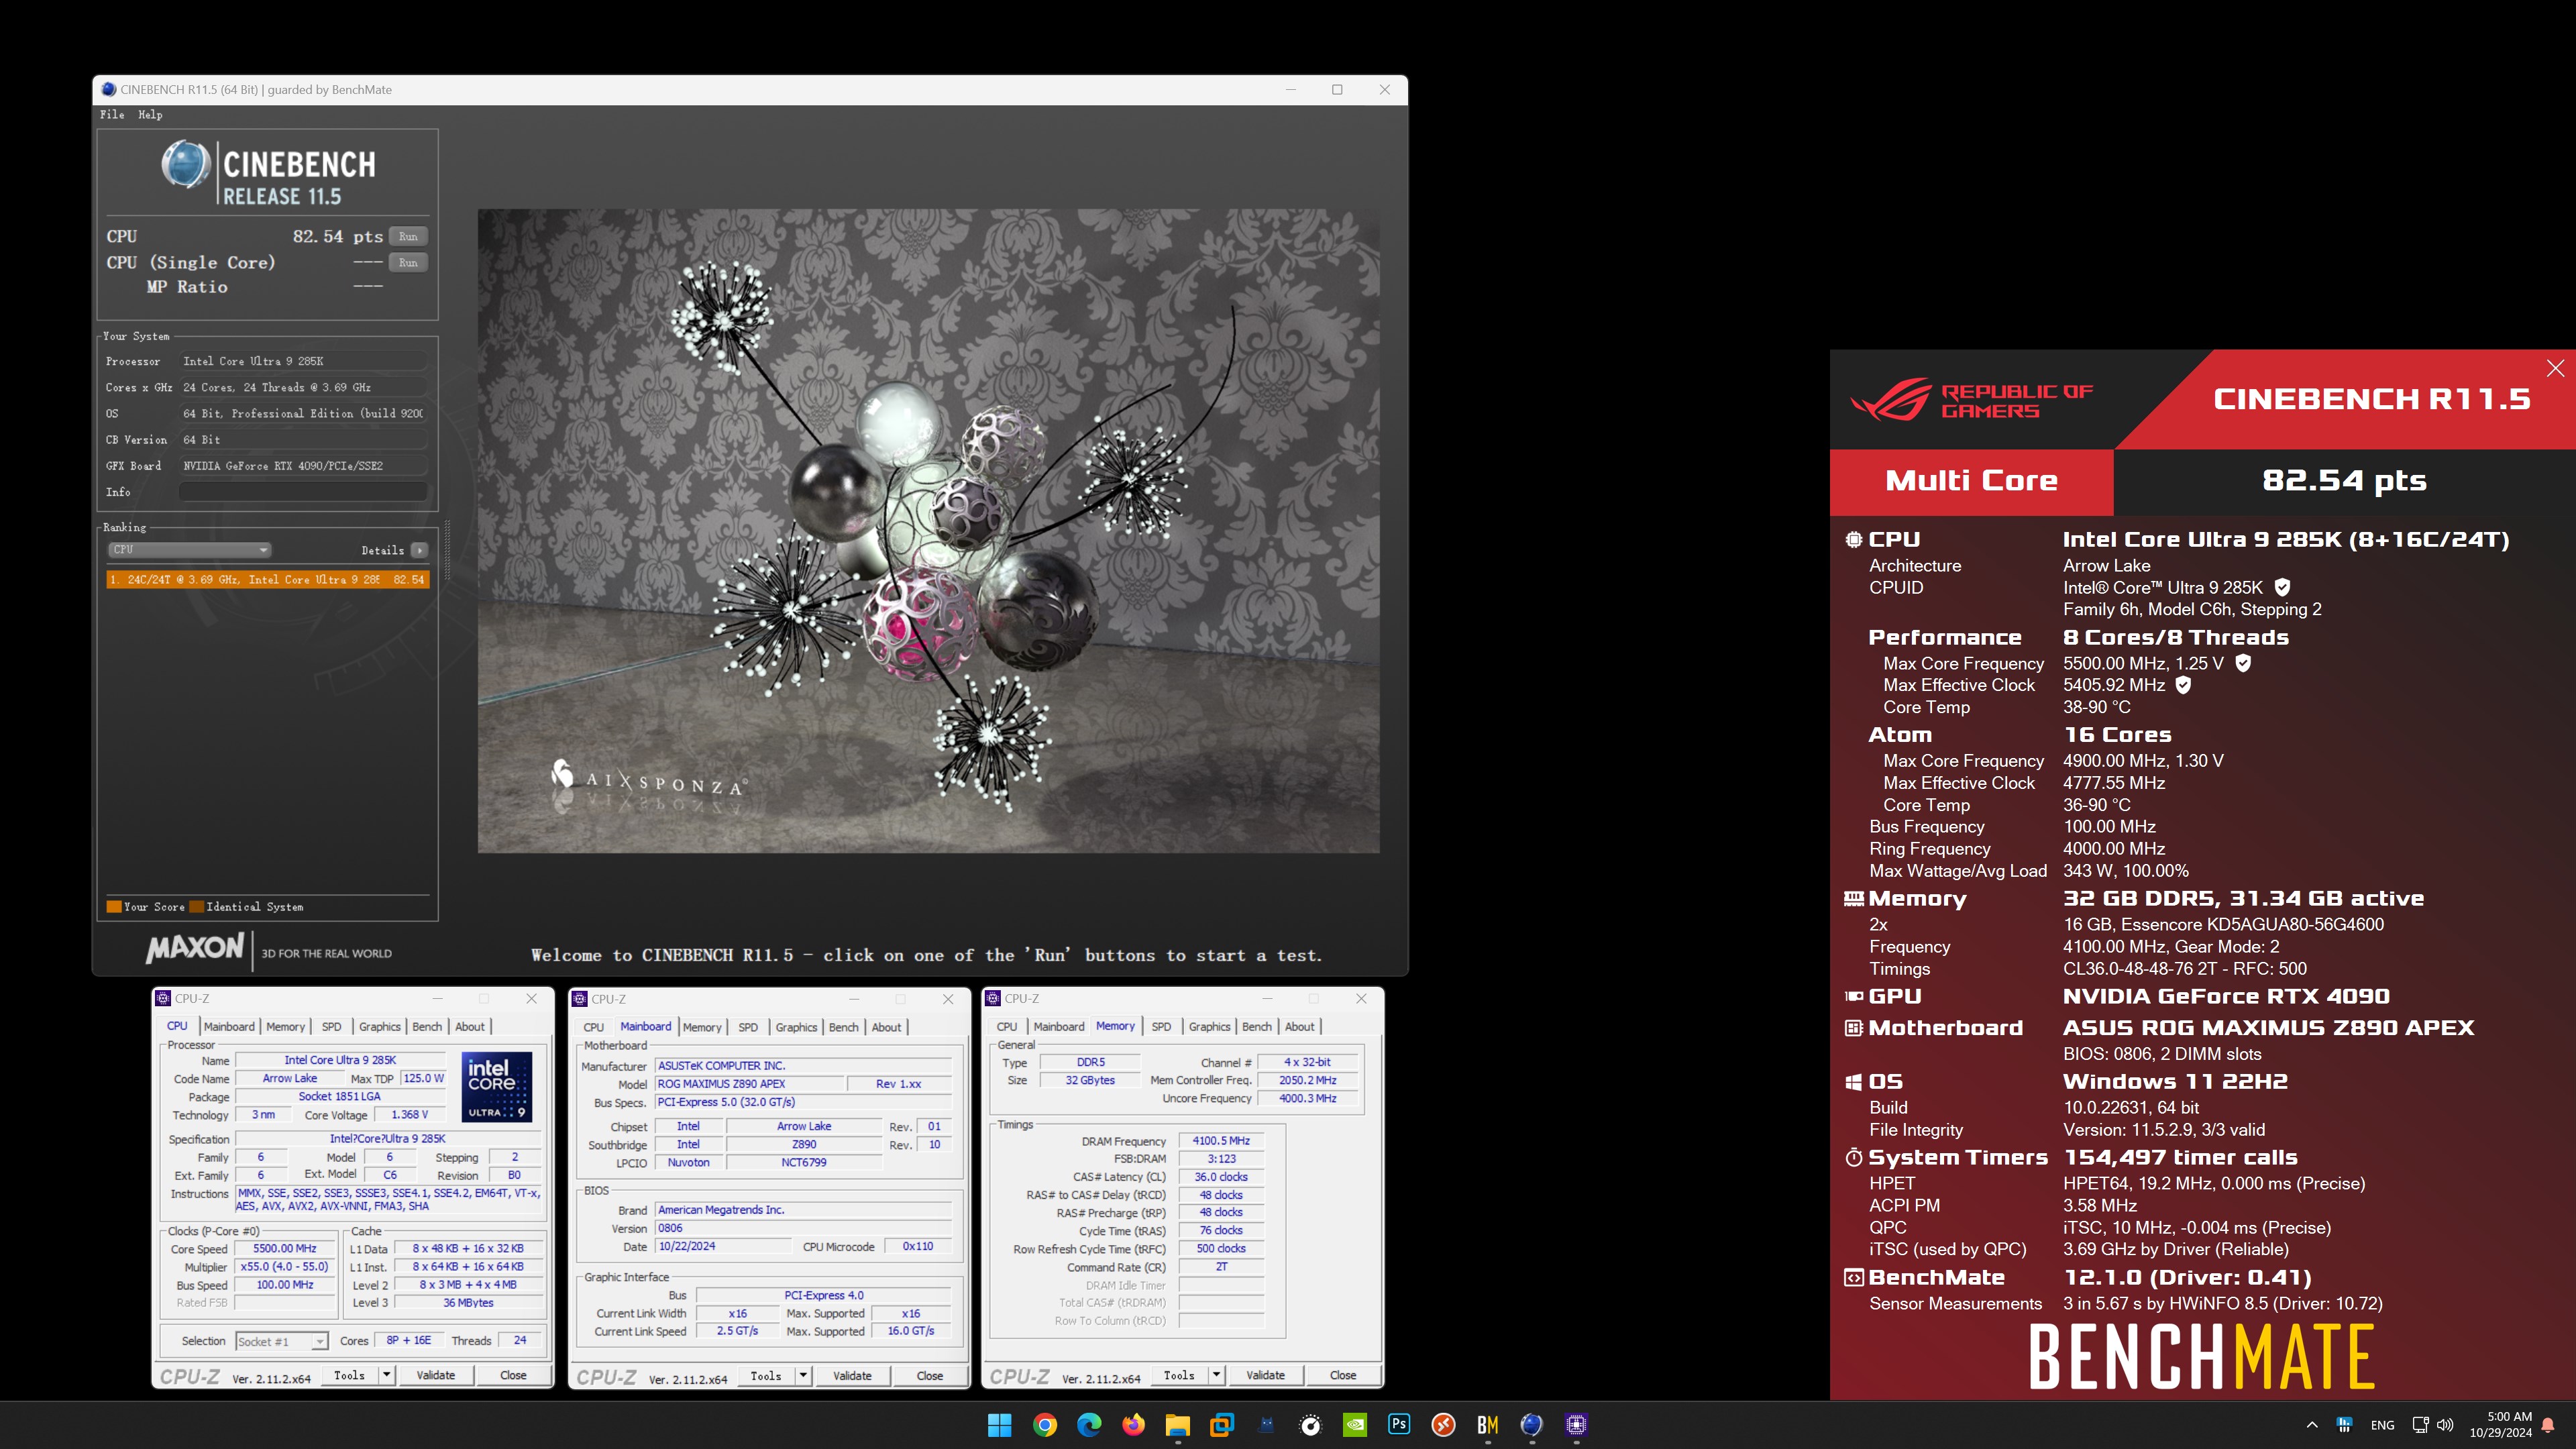Switch to About tab in the right CPU-Z window
Screen dimensions: 2576x1449
[1299, 1027]
